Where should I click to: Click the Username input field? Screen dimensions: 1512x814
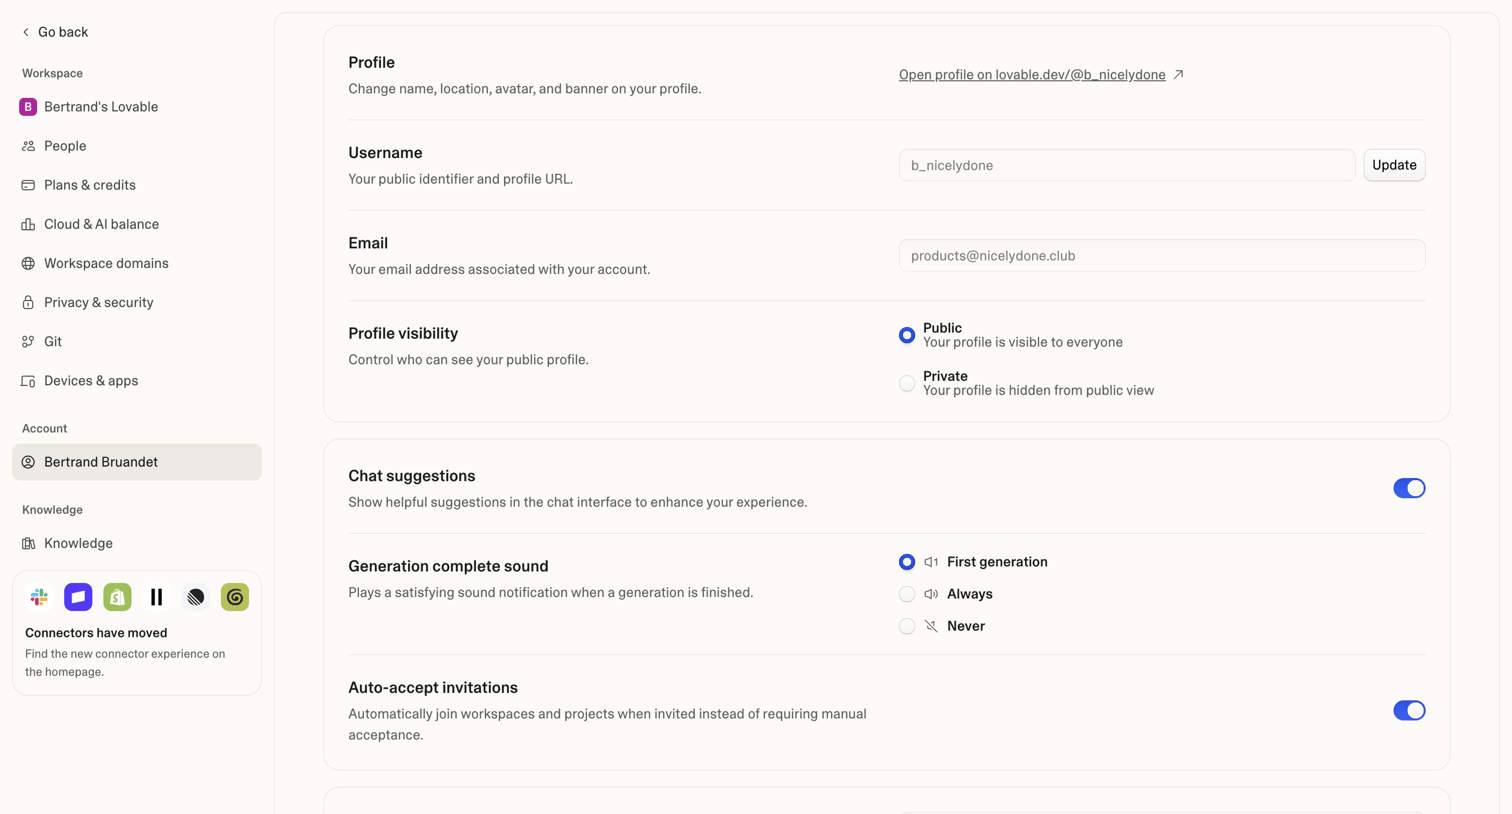[x=1127, y=165]
